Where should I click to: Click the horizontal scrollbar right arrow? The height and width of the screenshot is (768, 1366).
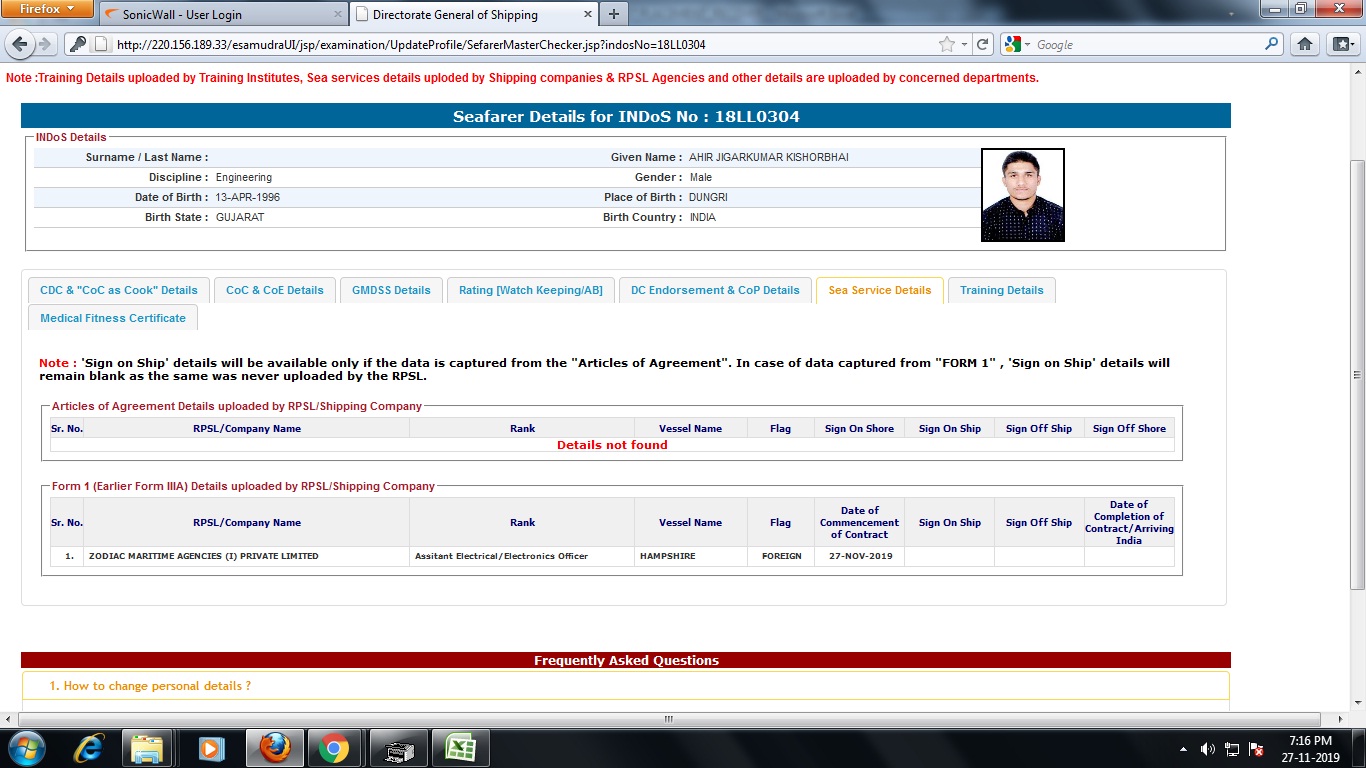click(x=1340, y=719)
